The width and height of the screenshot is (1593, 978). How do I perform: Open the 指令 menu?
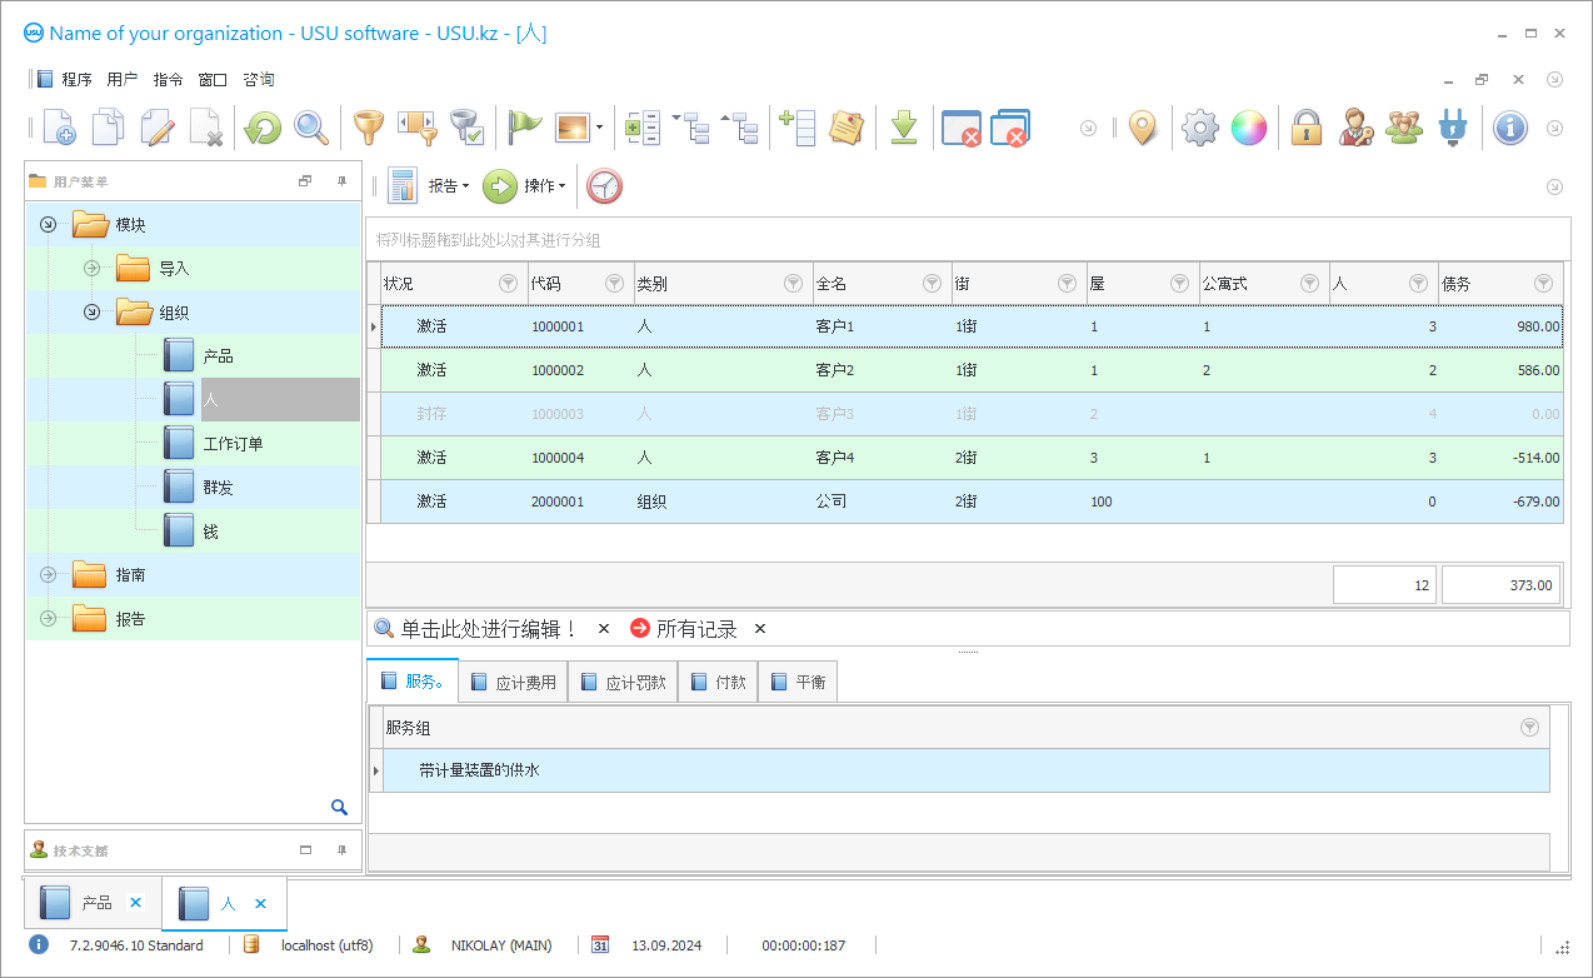coord(168,79)
